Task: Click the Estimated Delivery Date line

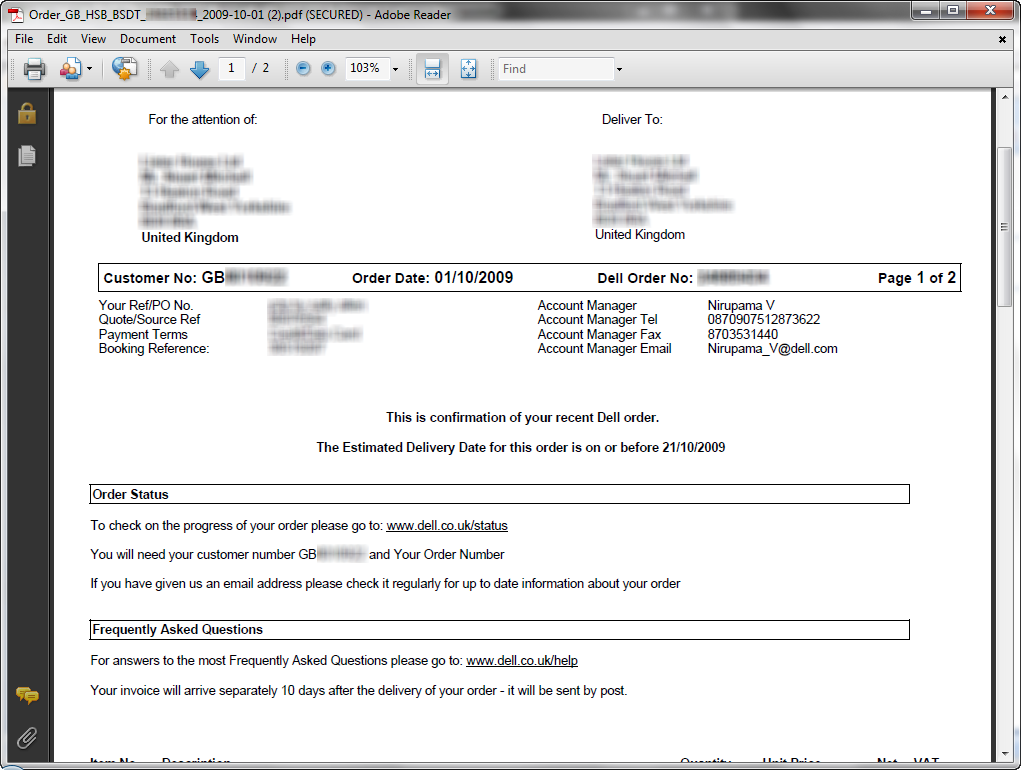Action: click(521, 447)
